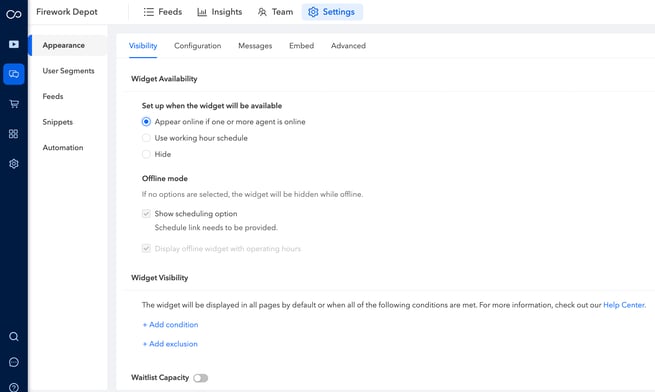
Task: Click 'Schedule link needs to be provided.' text
Action: [216, 228]
